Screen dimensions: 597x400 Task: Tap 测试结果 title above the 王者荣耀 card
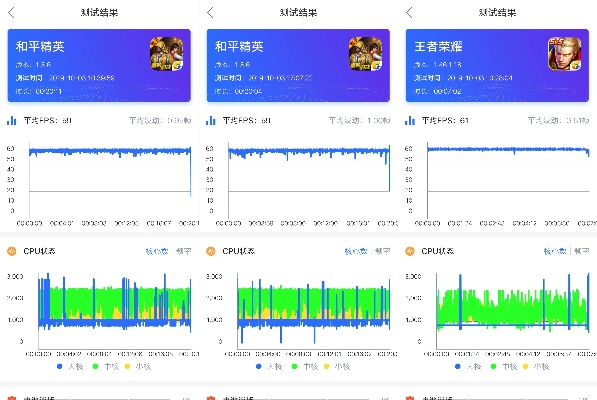coord(497,13)
